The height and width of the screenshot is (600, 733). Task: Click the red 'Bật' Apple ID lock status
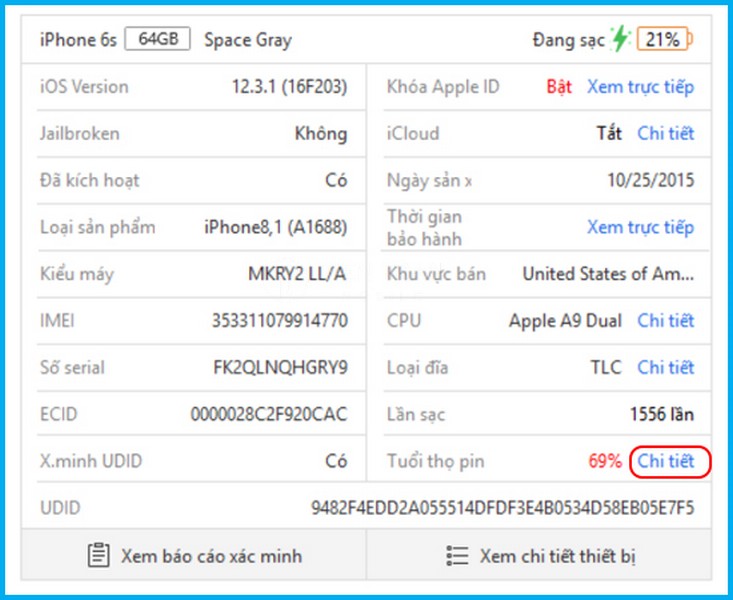coord(559,87)
